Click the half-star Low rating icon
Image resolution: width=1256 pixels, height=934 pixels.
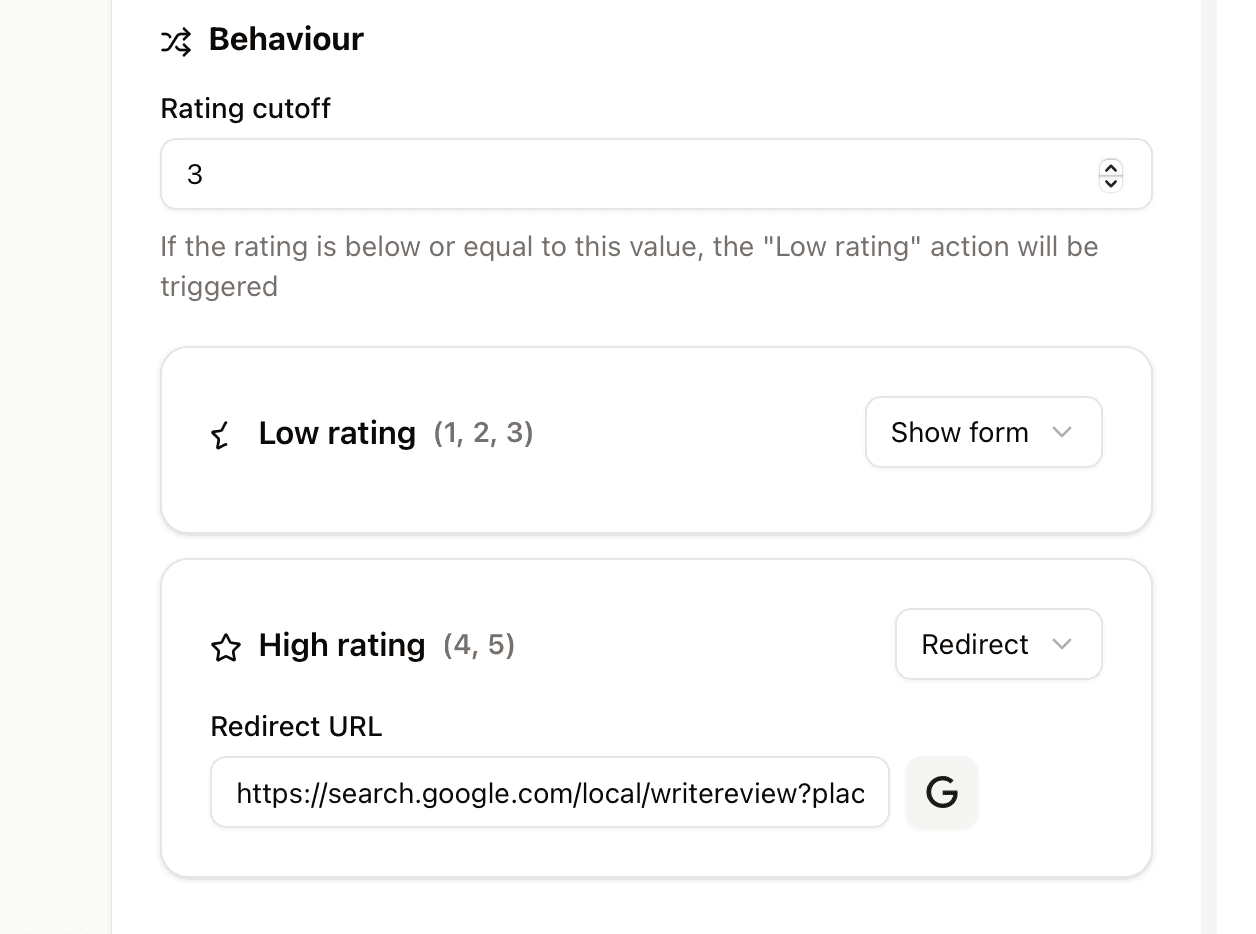click(x=221, y=435)
